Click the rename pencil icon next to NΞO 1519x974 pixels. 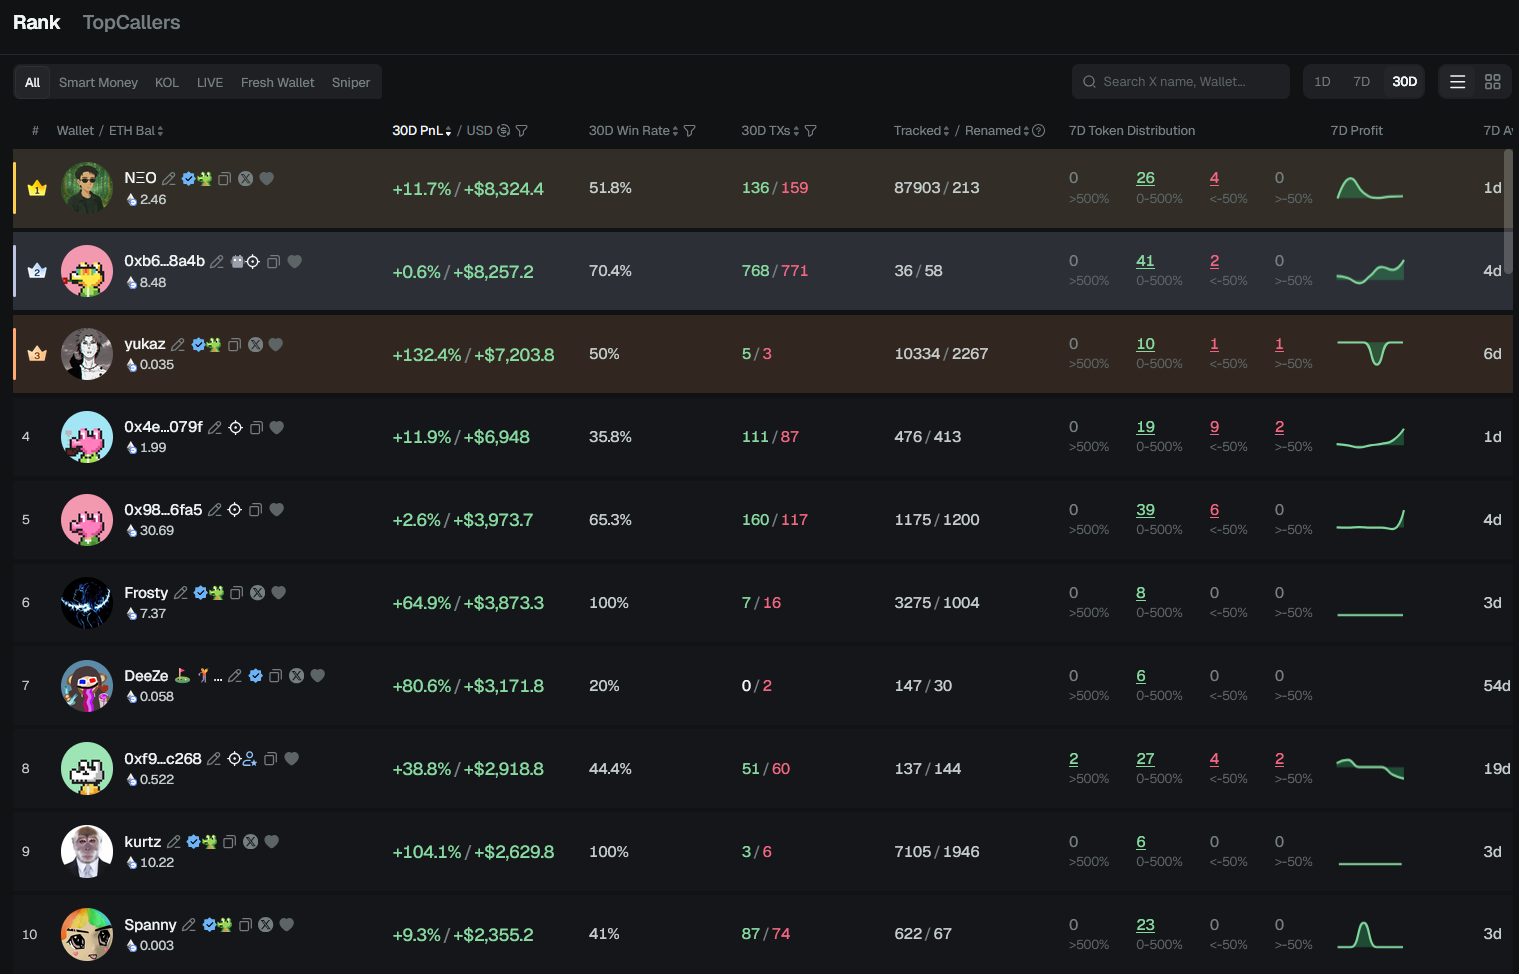[169, 179]
